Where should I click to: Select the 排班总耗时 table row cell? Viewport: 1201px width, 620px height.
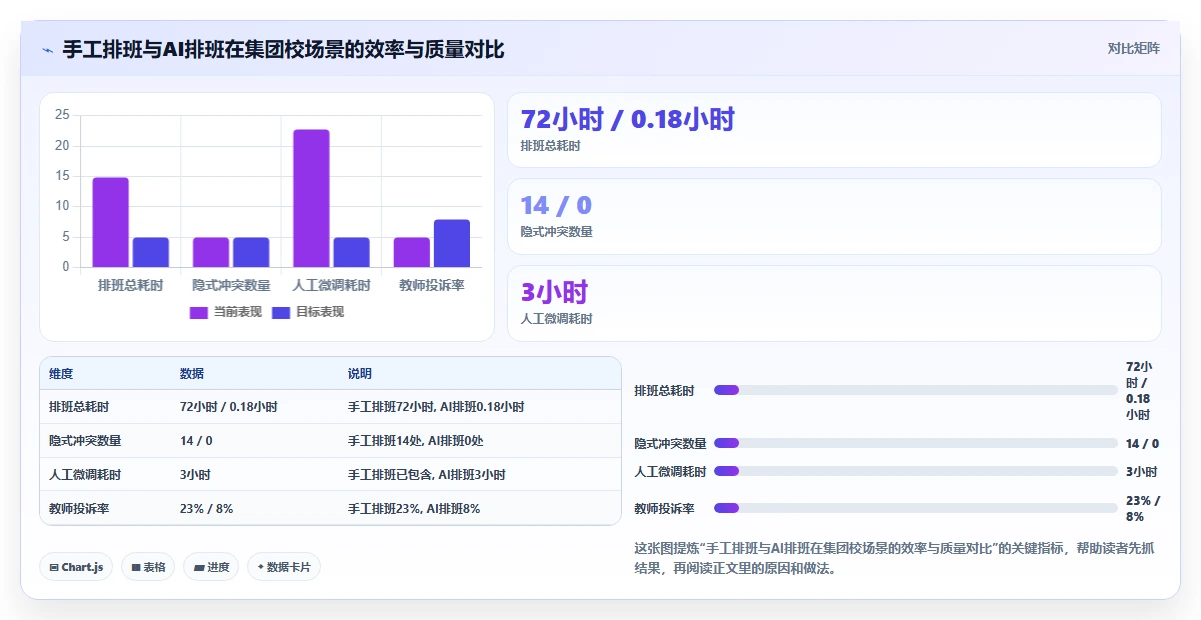[x=79, y=407]
